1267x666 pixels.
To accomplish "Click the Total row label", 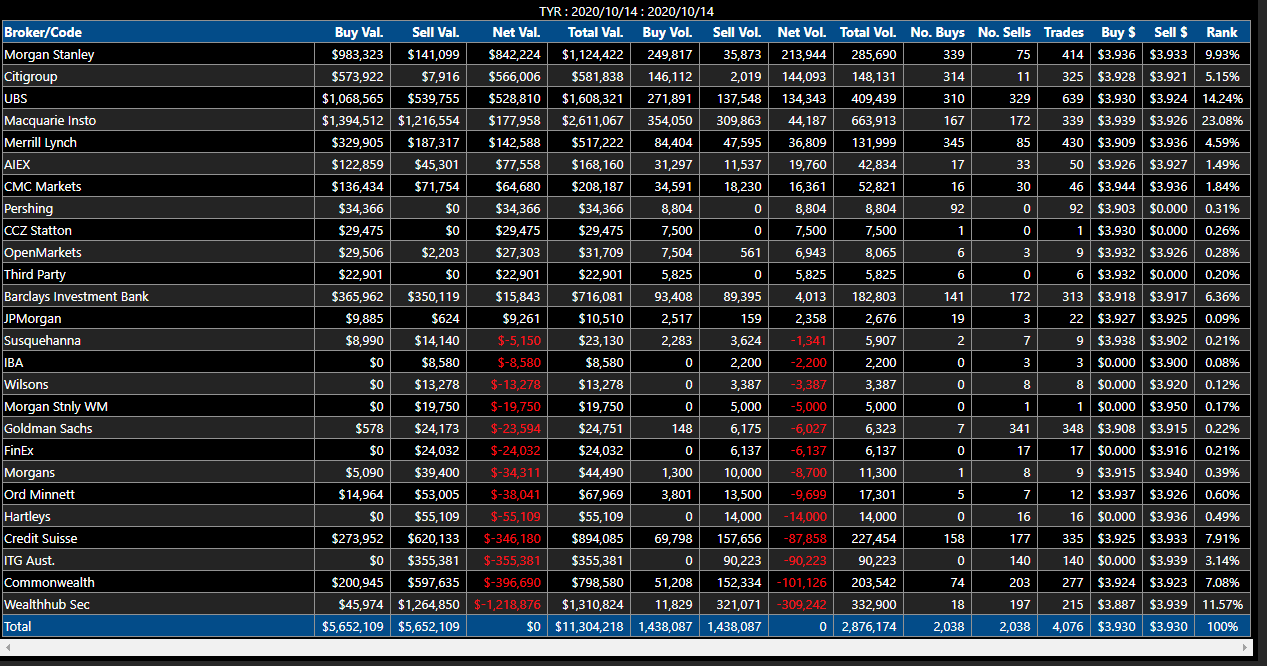I will coord(18,626).
